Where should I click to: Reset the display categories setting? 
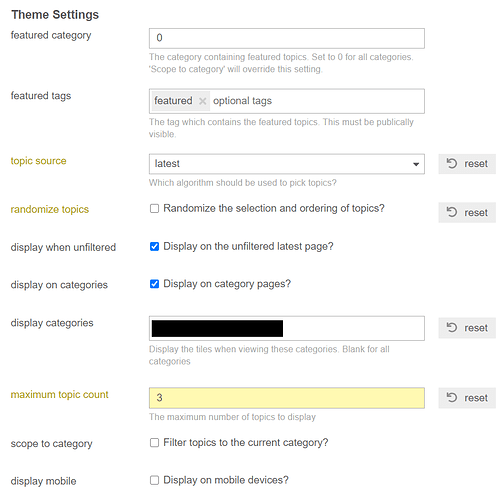467,328
